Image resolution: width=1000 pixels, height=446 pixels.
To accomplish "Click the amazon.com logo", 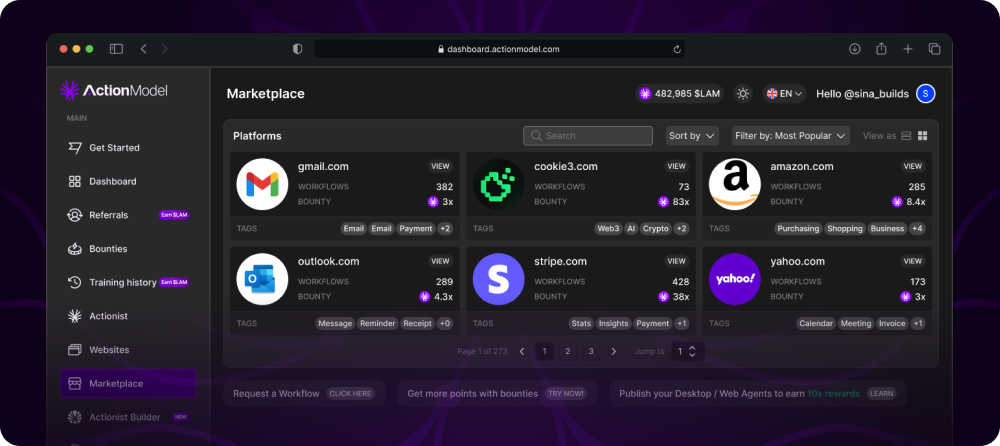I will coord(735,184).
